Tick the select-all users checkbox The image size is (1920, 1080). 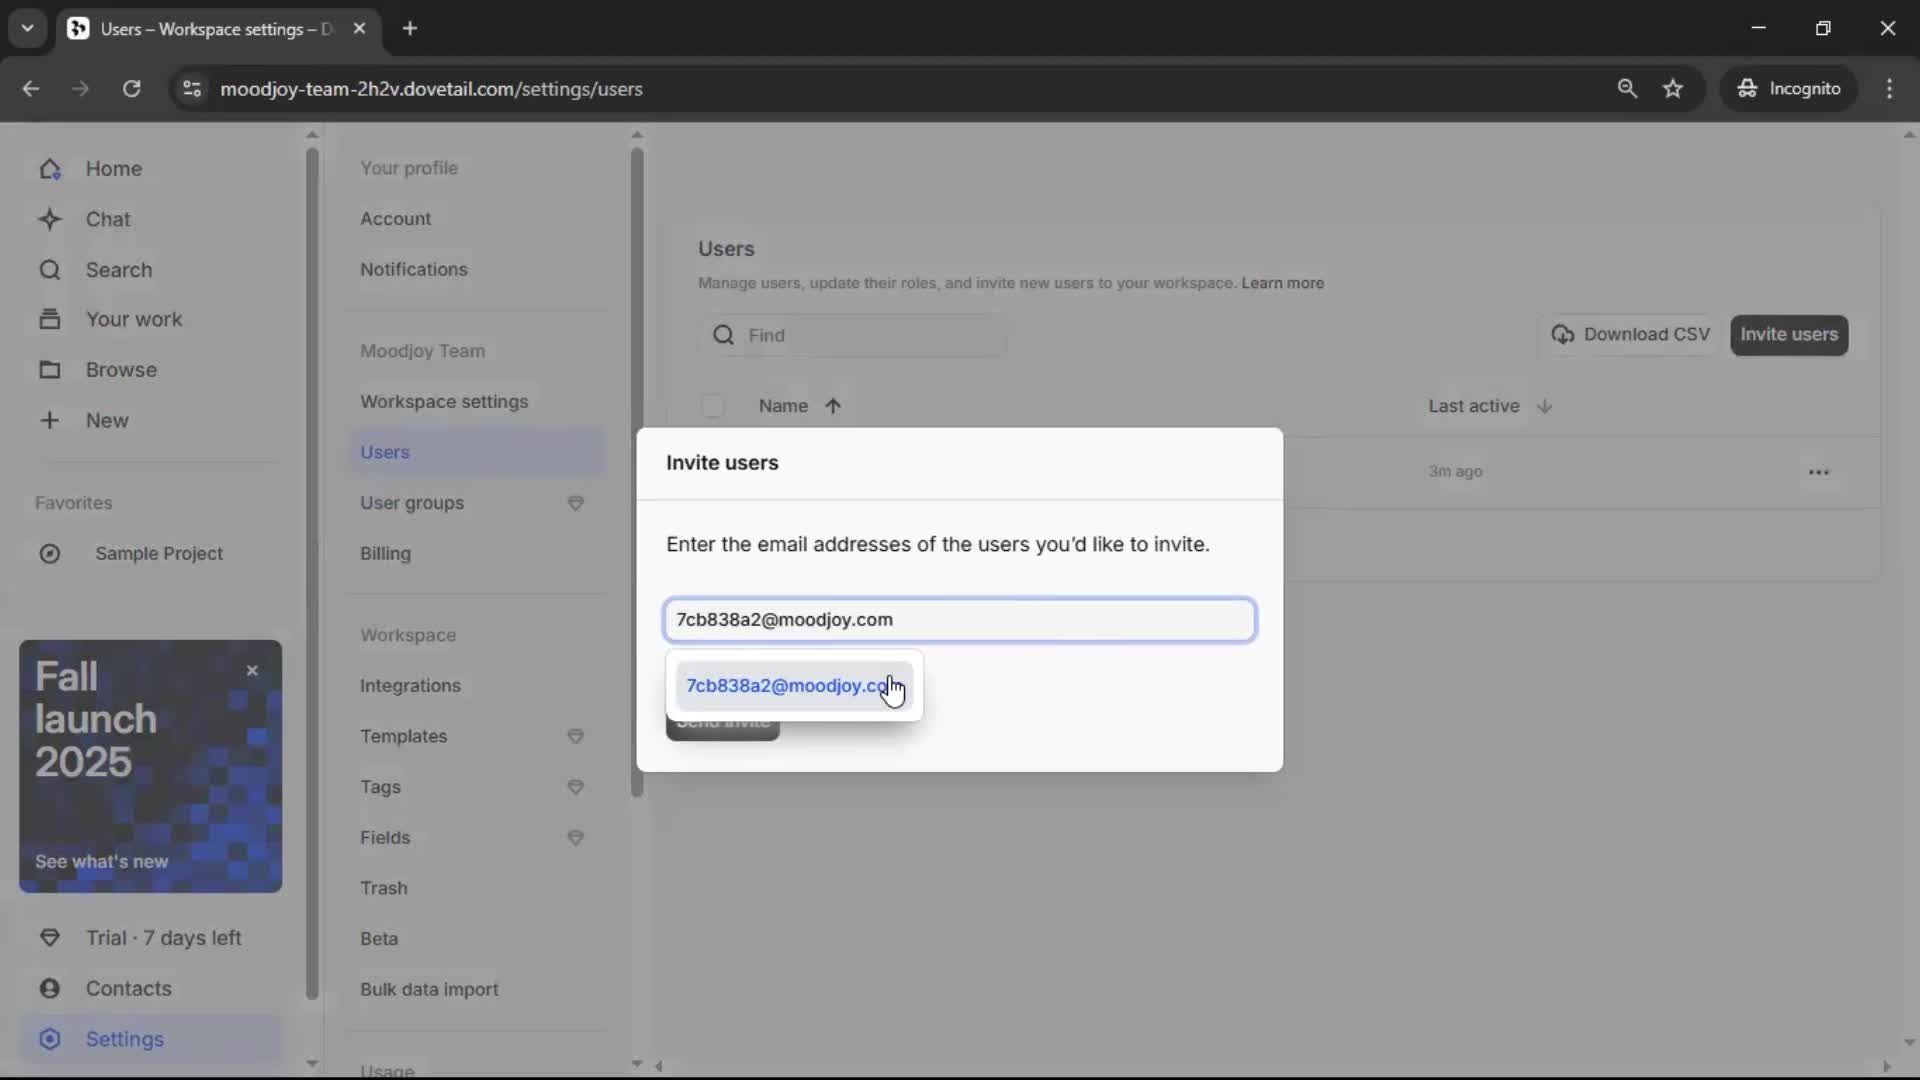(712, 406)
